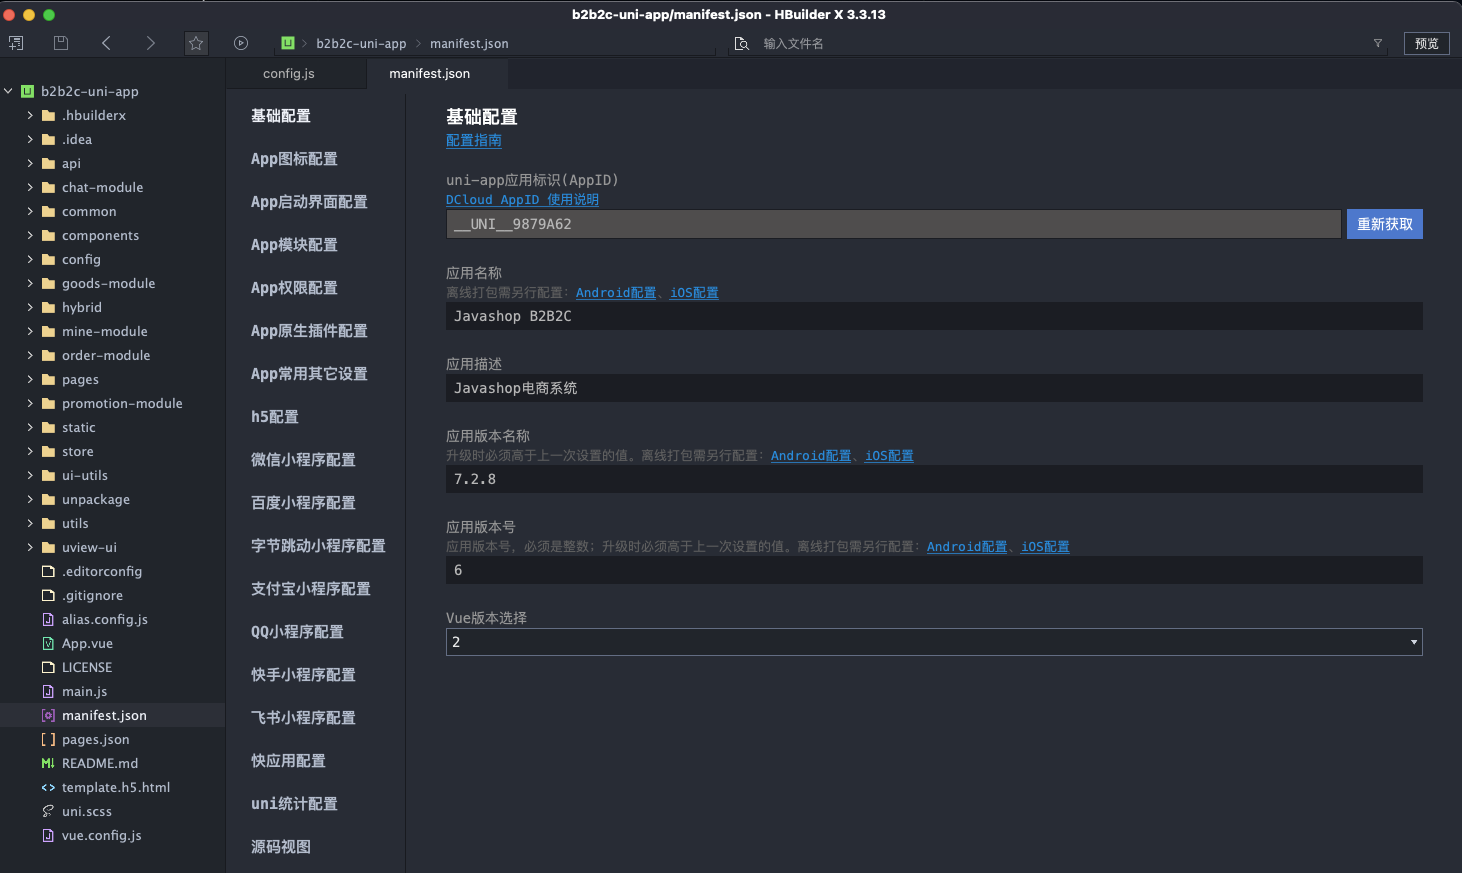Click the green uni-app icon in breadcrumb
1462x873 pixels.
288,43
